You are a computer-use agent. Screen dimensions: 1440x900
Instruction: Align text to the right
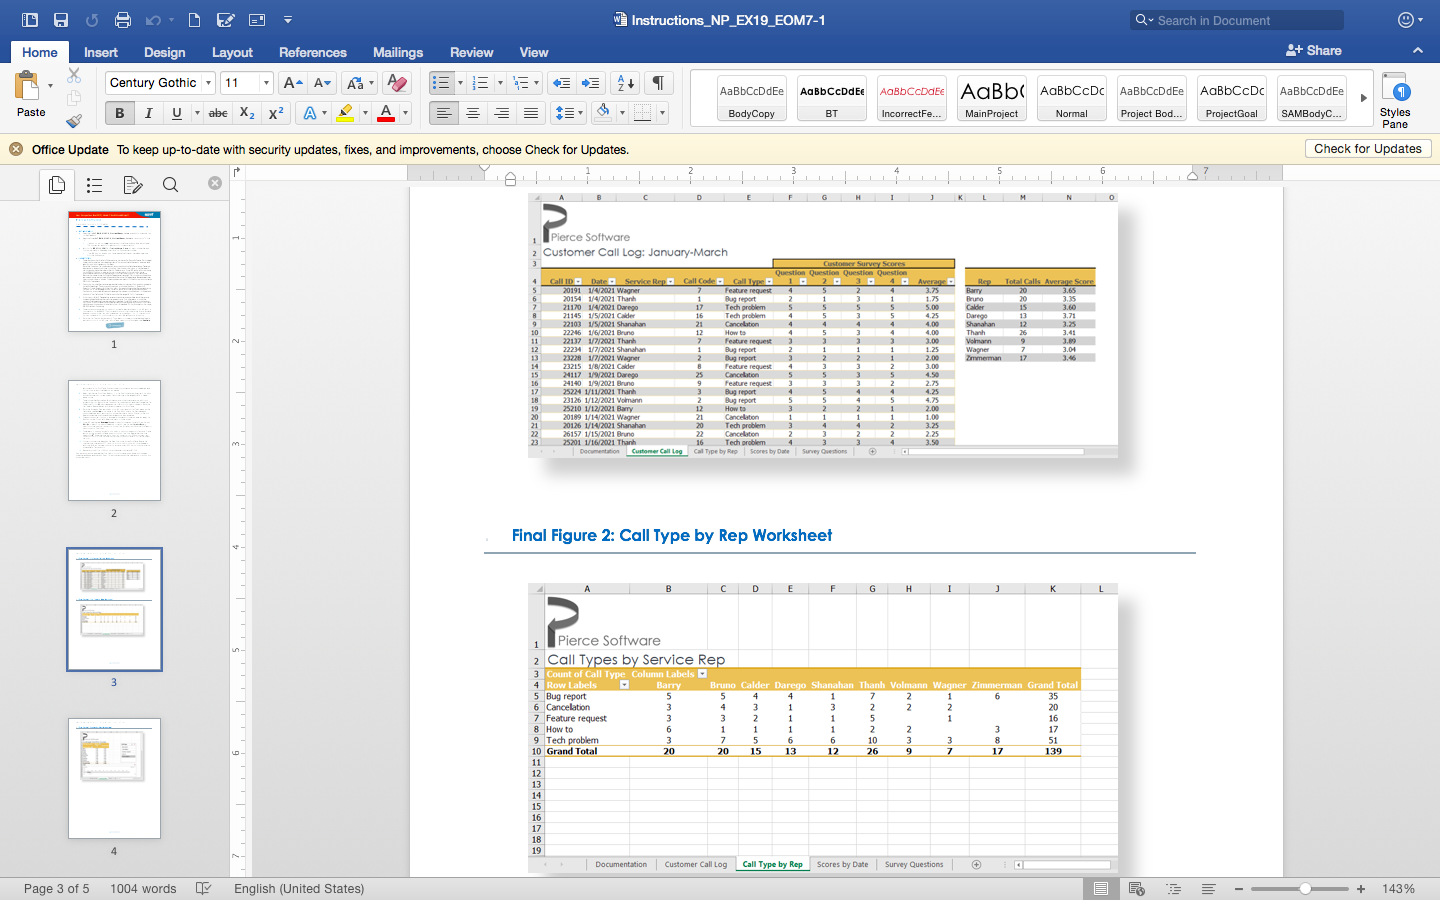click(502, 113)
